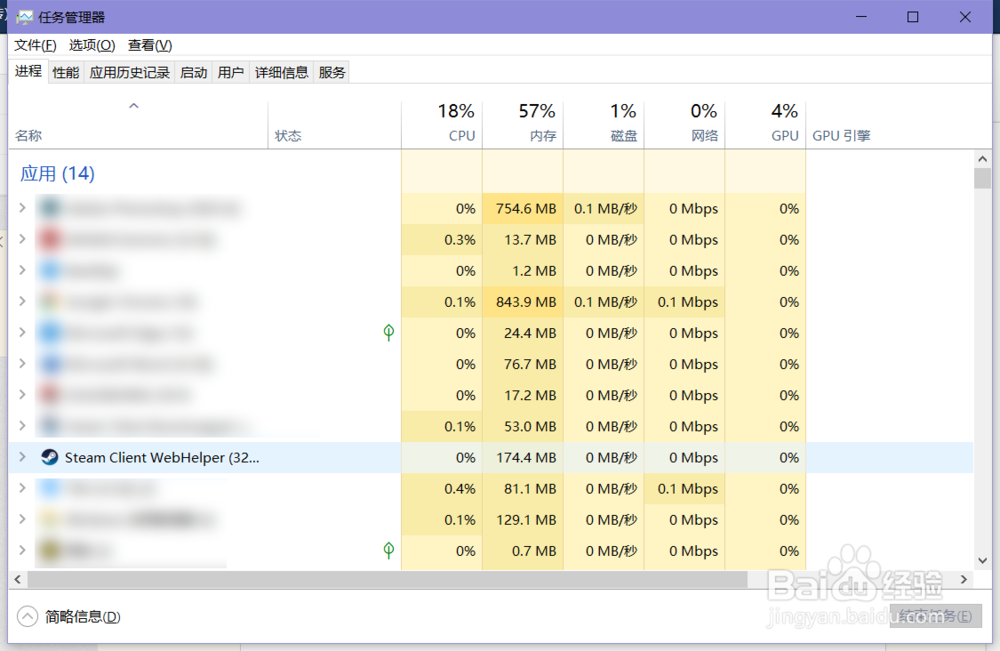Click the horizontal scrollbar thumb
The image size is (1000, 651).
pos(387,579)
